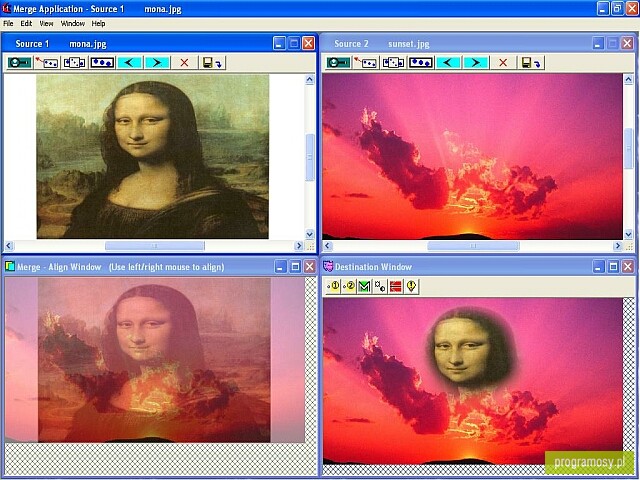Click cyan right arrow in Source 2 toolbar
The height and width of the screenshot is (480, 640).
point(476,62)
